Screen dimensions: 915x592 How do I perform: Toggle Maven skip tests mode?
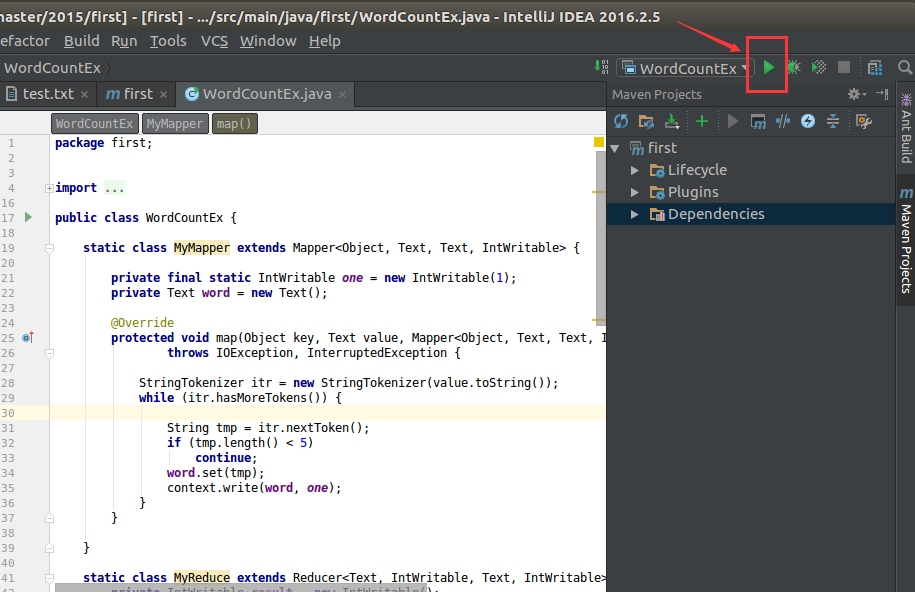[x=807, y=121]
